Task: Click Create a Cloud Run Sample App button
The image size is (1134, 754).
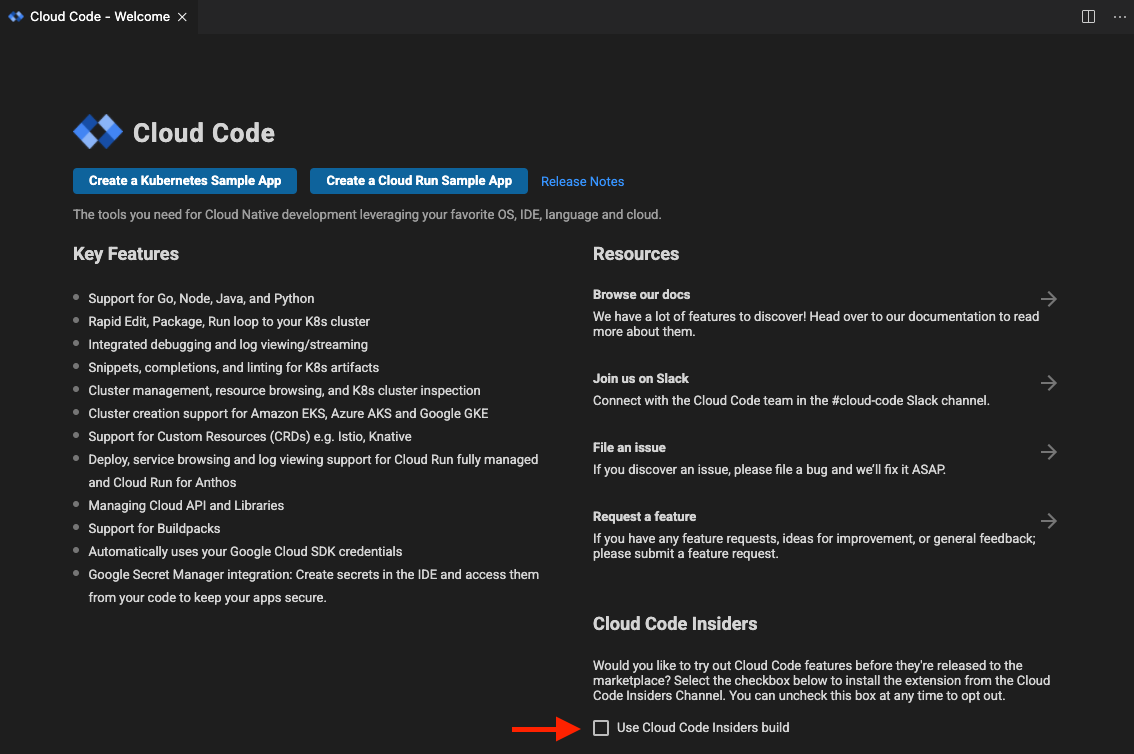Action: (419, 181)
